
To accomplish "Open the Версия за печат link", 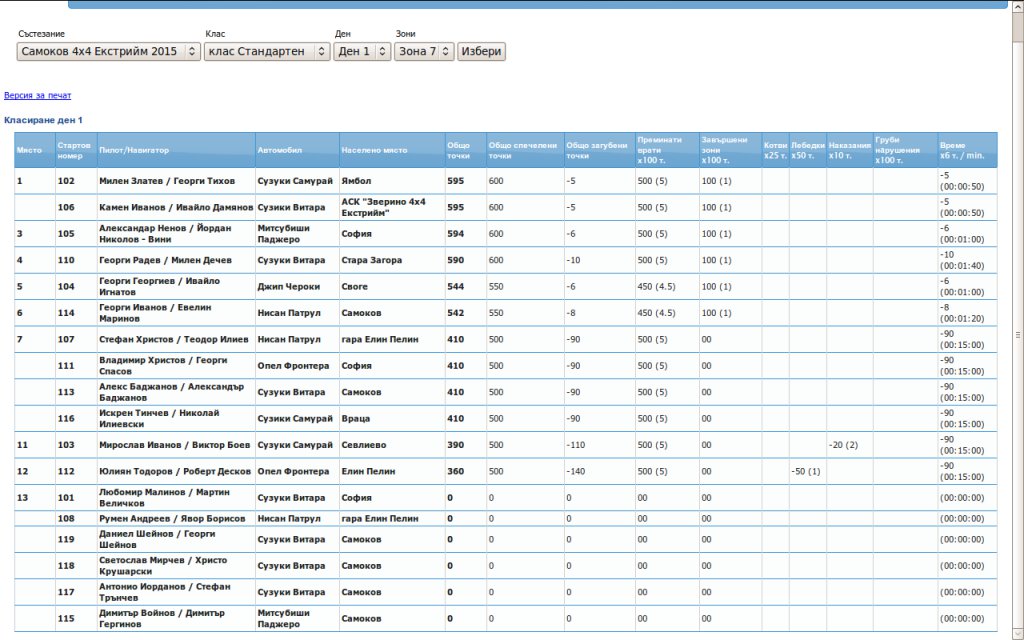I will [x=38, y=96].
